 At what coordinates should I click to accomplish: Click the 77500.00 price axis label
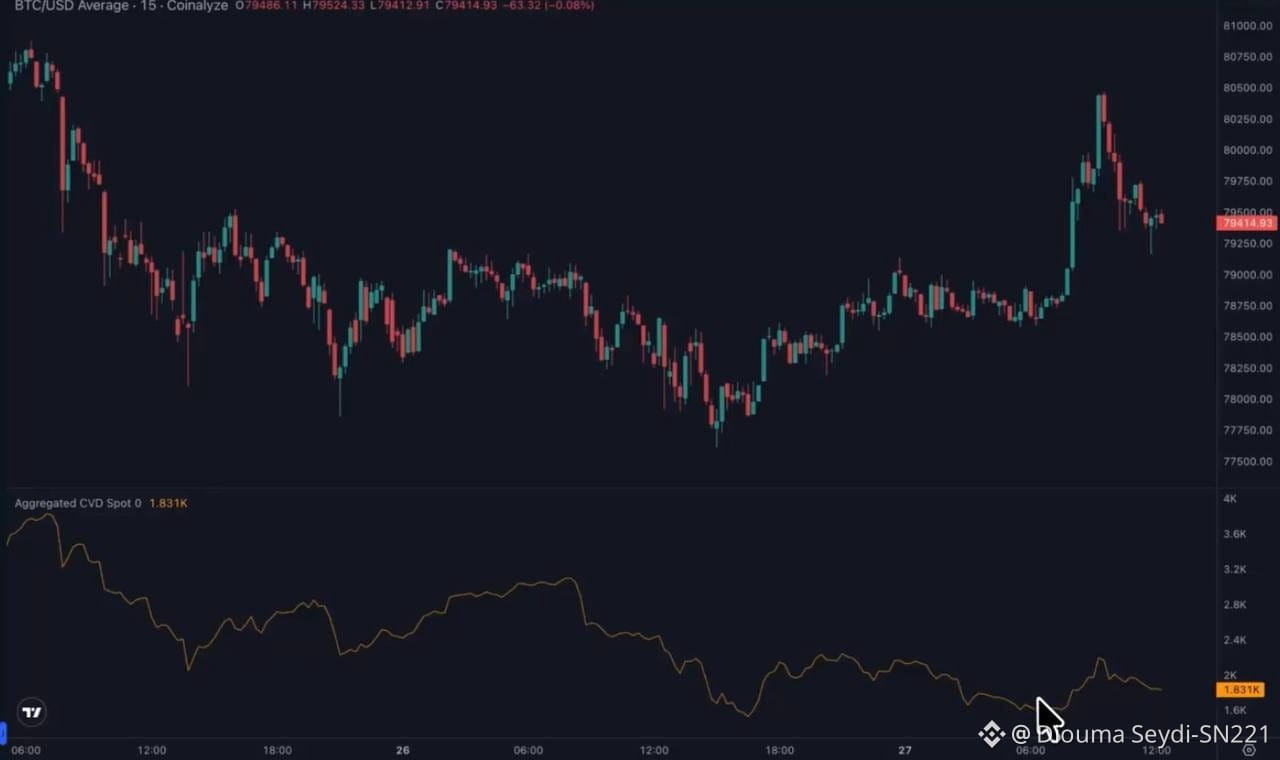[1249, 461]
